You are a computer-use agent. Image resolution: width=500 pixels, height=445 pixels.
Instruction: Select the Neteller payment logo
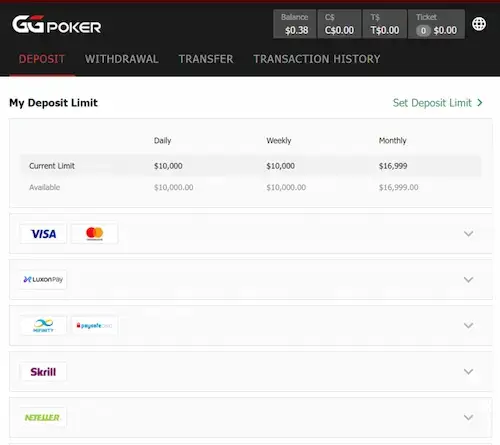pyautogui.click(x=43, y=417)
